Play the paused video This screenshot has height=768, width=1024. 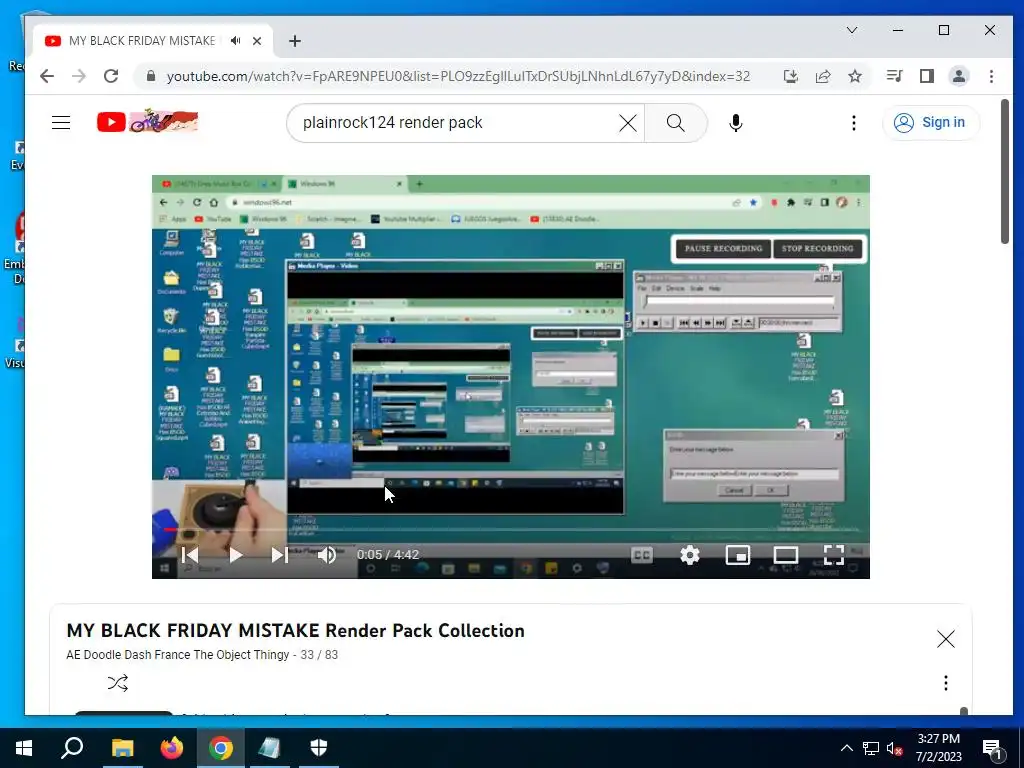(x=235, y=555)
